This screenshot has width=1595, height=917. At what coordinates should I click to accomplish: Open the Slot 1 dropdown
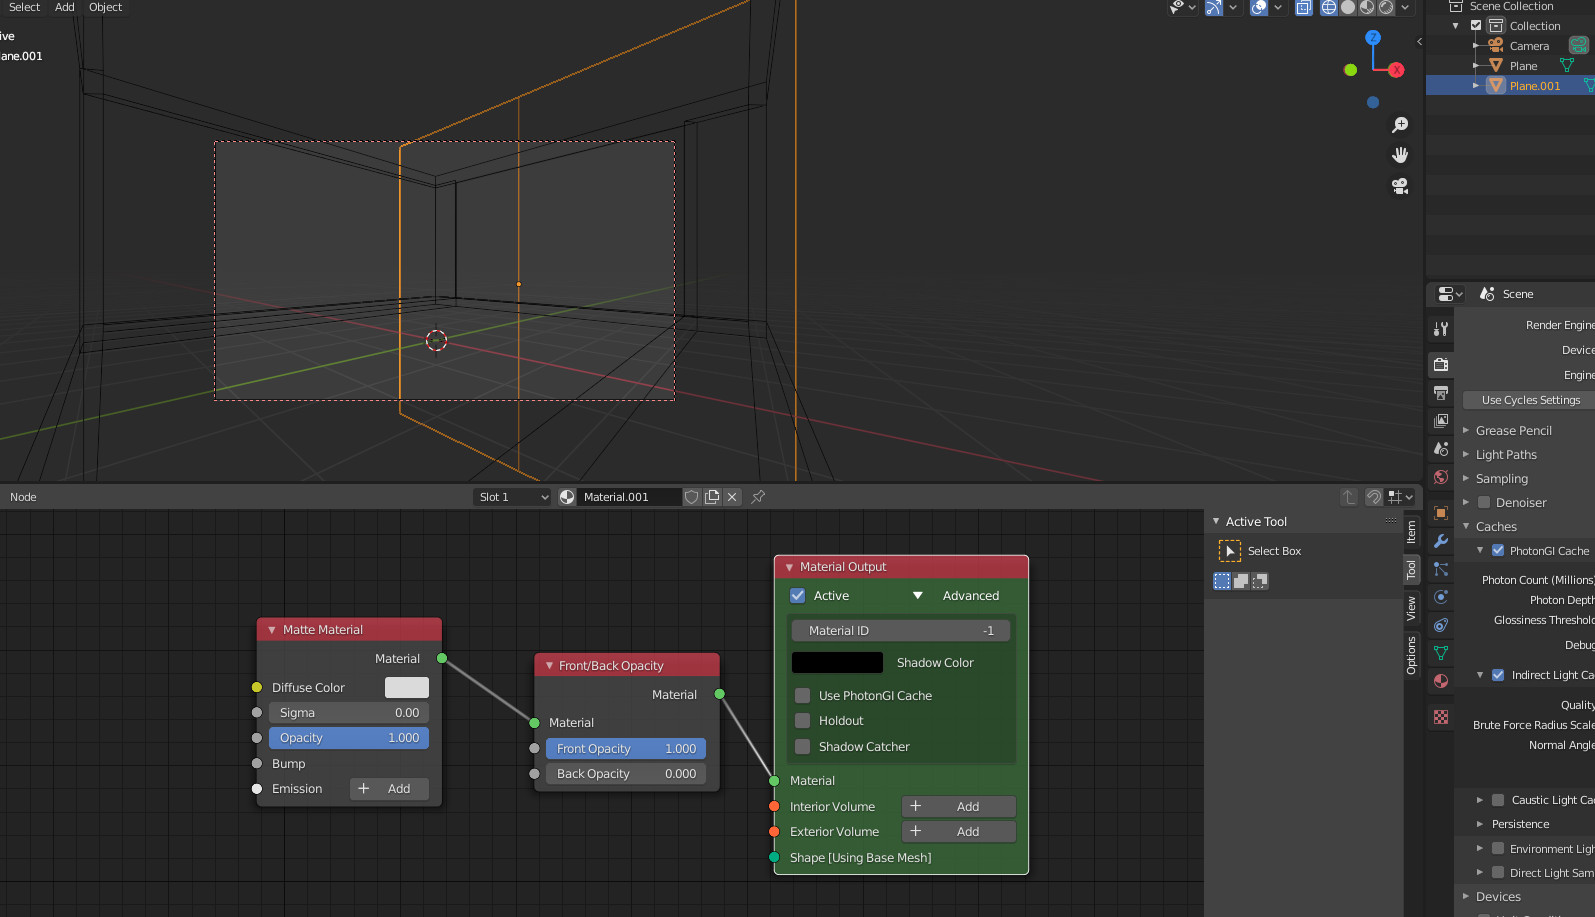(512, 497)
